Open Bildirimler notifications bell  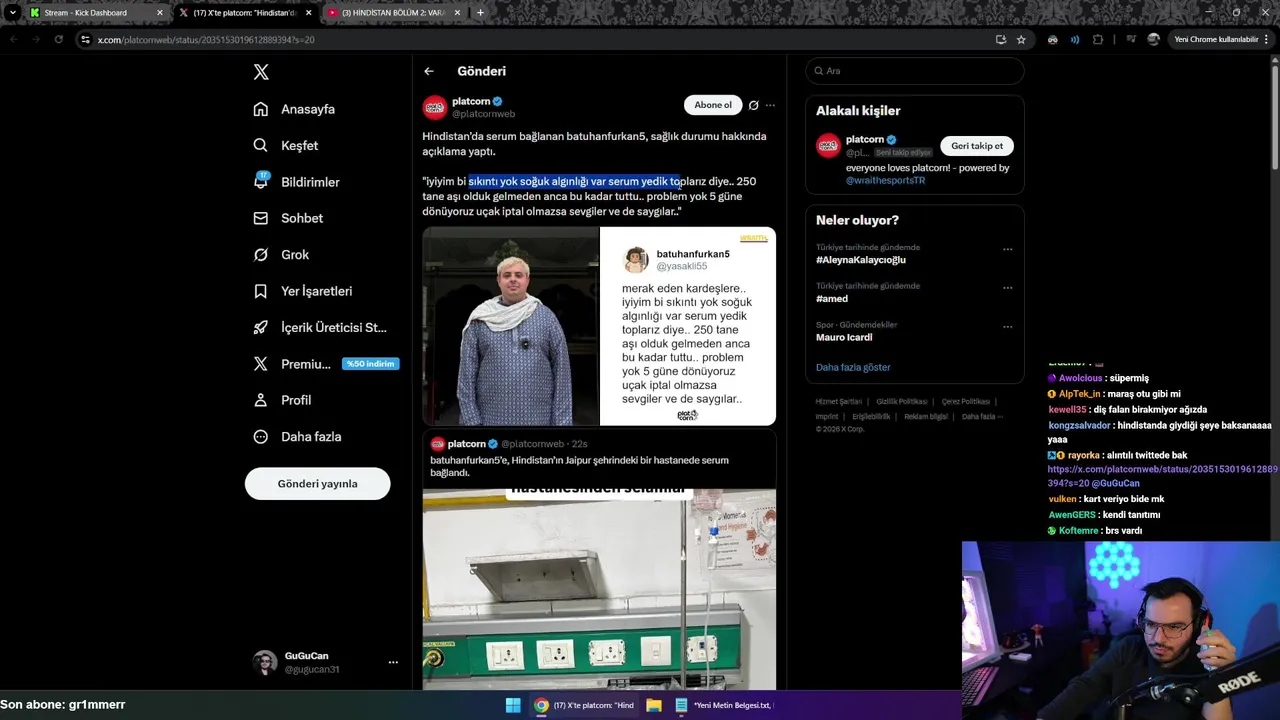click(x=297, y=182)
